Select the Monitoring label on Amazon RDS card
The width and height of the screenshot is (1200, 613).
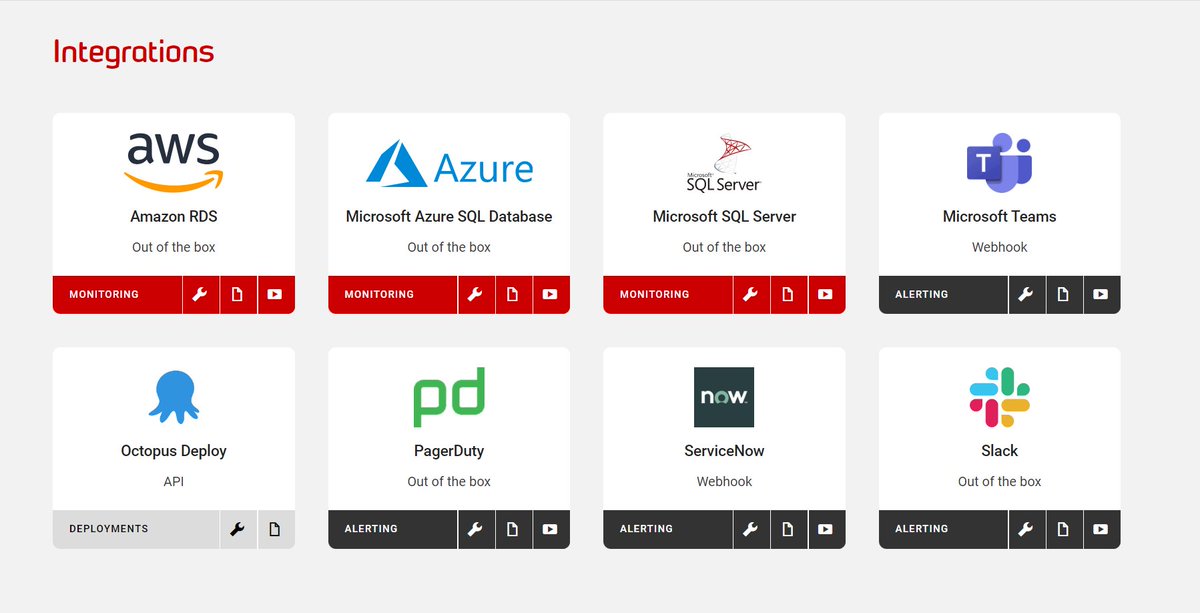pyautogui.click(x=104, y=295)
